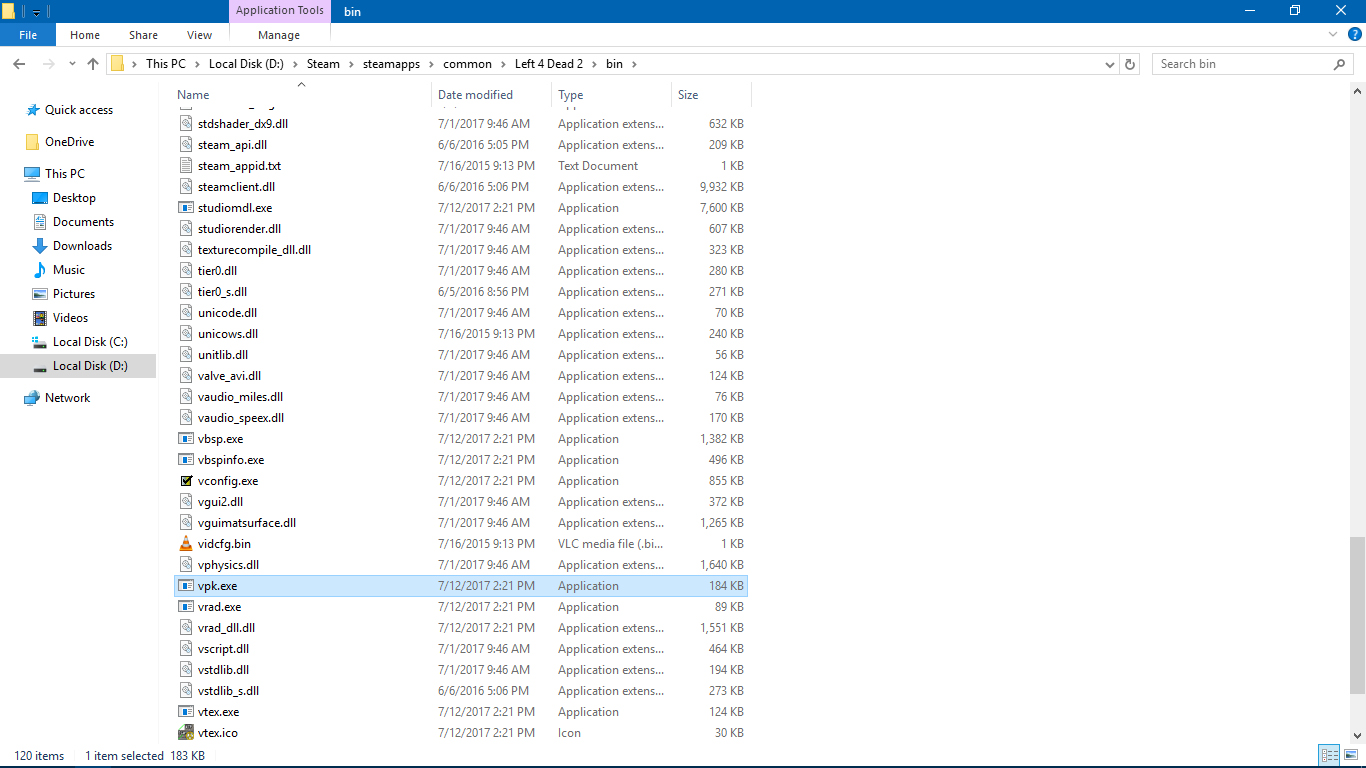Click the Pictures icon in the navigation pane
Image resolution: width=1366 pixels, height=768 pixels.
40,294
